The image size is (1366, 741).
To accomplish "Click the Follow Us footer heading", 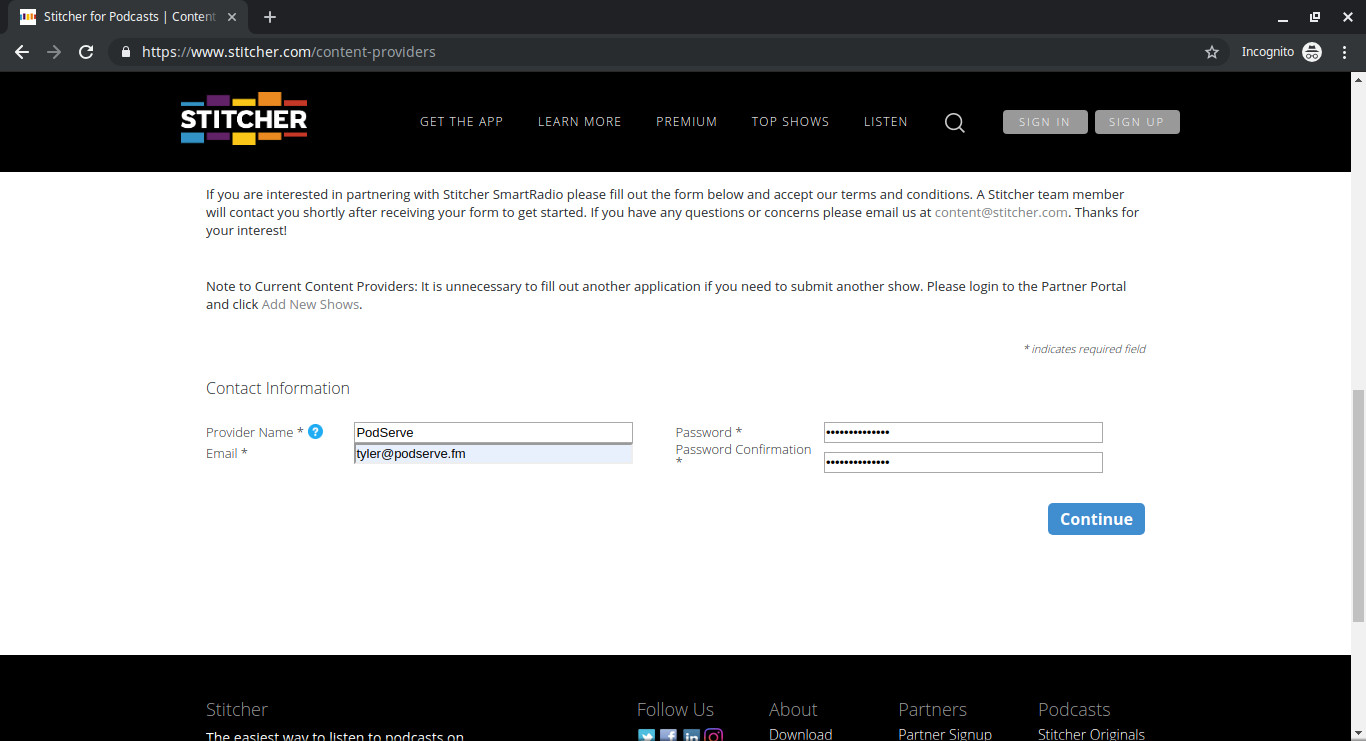I will coord(675,709).
